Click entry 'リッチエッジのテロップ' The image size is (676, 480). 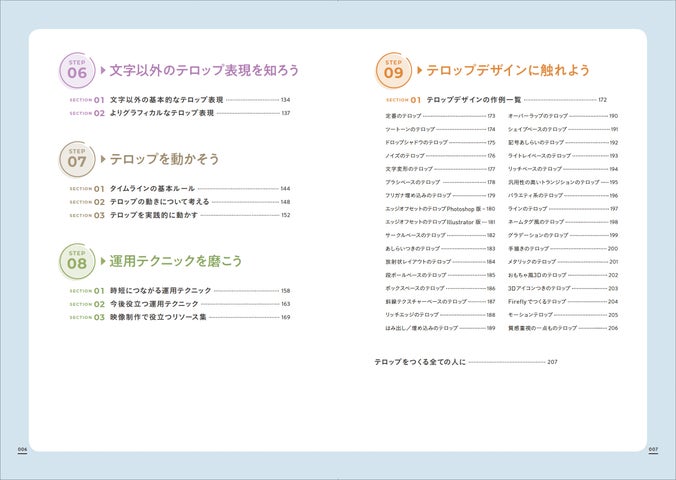pyautogui.click(x=412, y=315)
